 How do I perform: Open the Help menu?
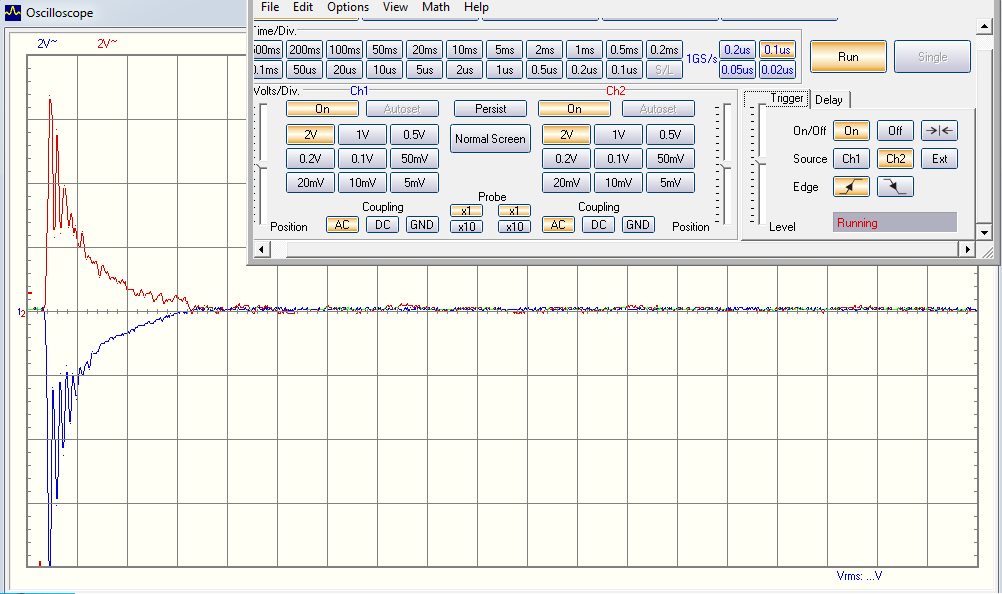pyautogui.click(x=476, y=7)
